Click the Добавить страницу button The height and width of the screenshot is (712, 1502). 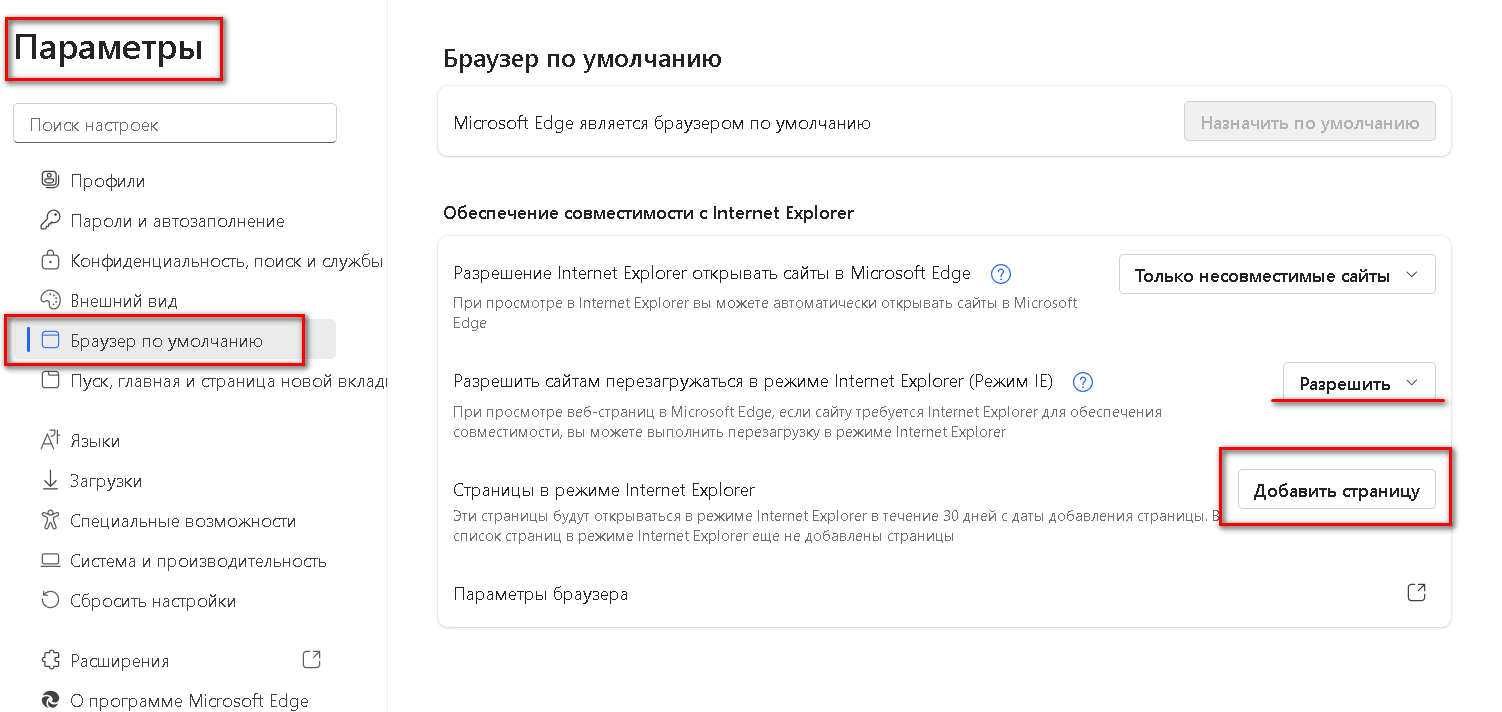pyautogui.click(x=1336, y=489)
